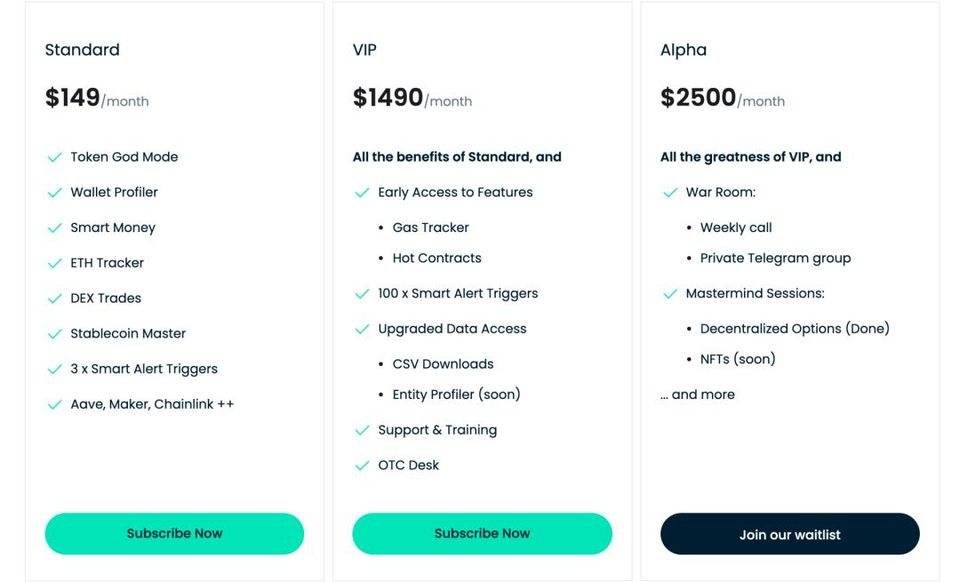
Task: Click the checkmark next to War Room
Action: 669,191
